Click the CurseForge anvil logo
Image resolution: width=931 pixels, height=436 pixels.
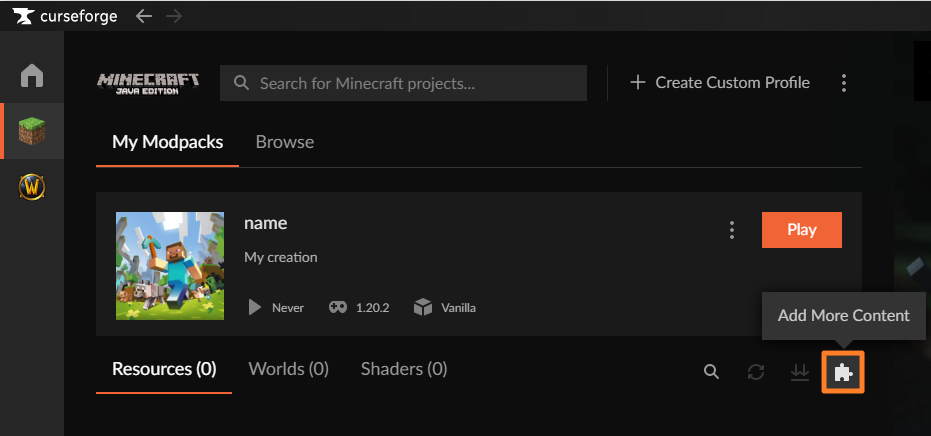(x=24, y=16)
